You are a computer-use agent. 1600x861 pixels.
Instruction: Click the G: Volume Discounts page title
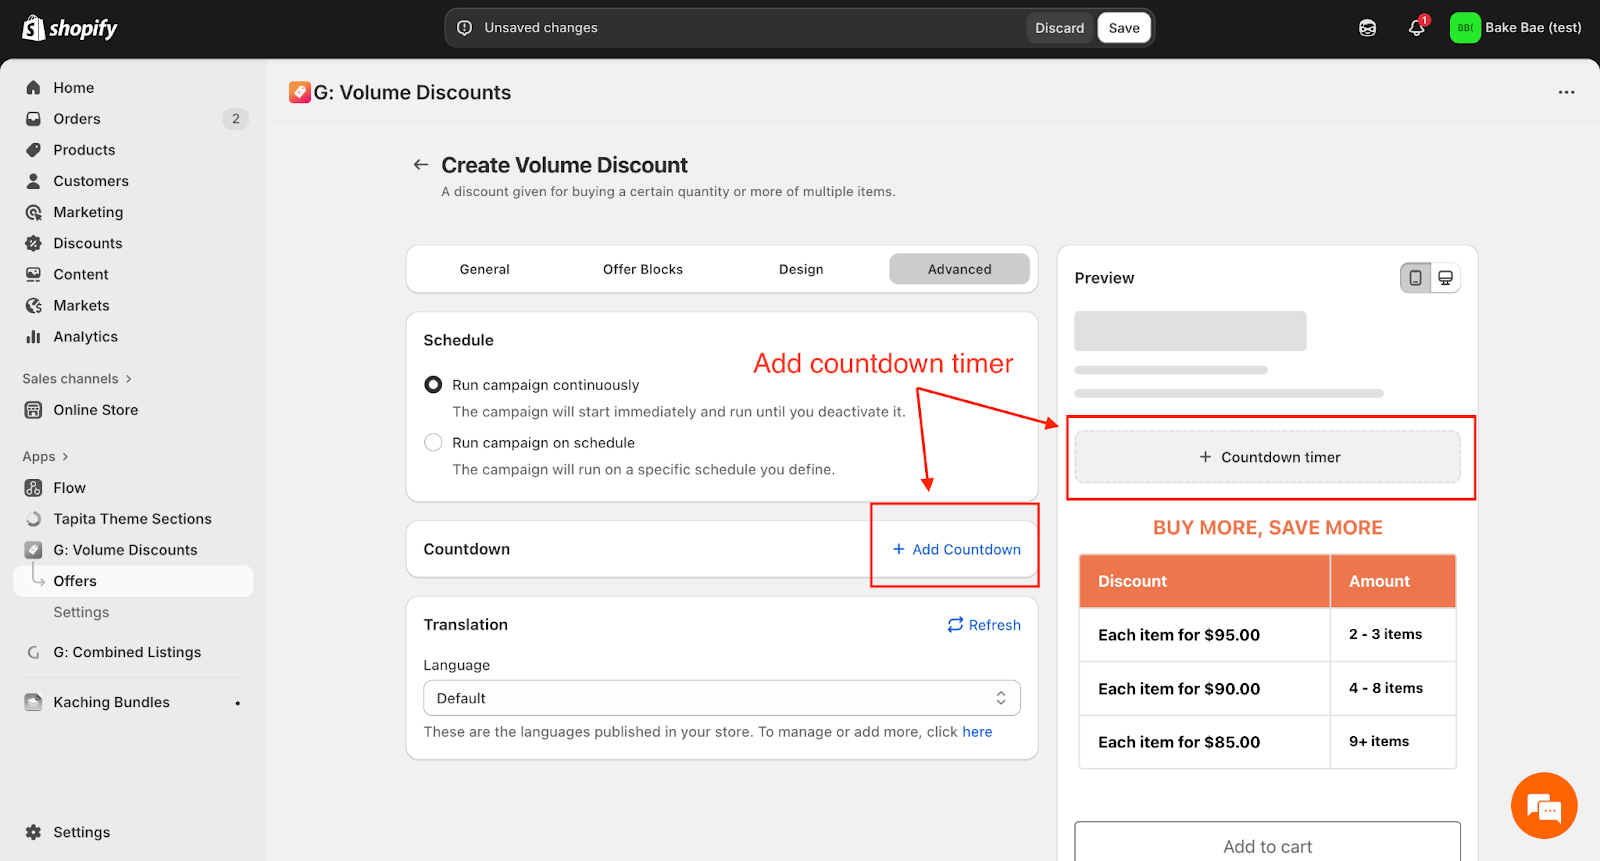pos(412,92)
